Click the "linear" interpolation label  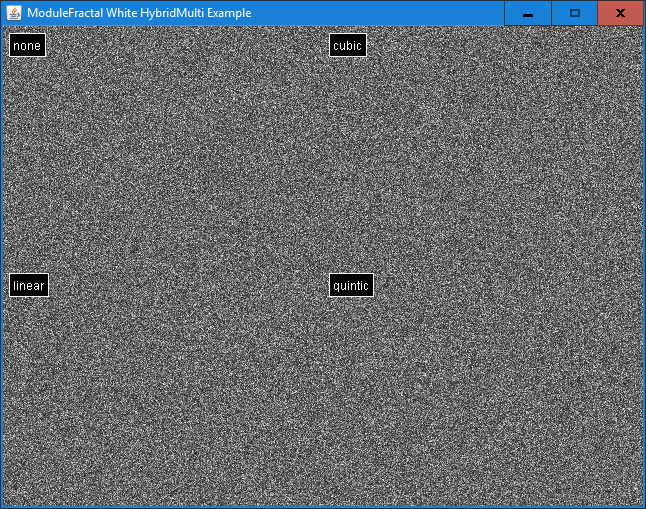(x=29, y=285)
